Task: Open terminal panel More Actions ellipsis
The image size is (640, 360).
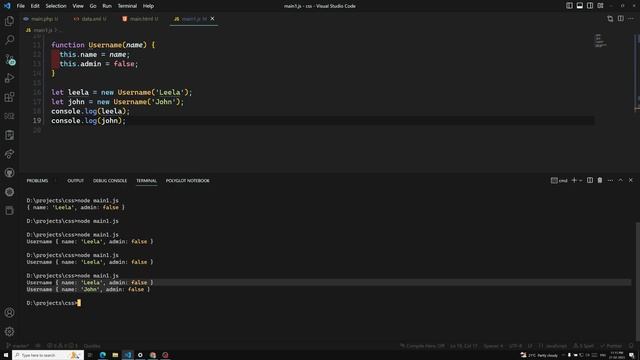Action: point(610,180)
